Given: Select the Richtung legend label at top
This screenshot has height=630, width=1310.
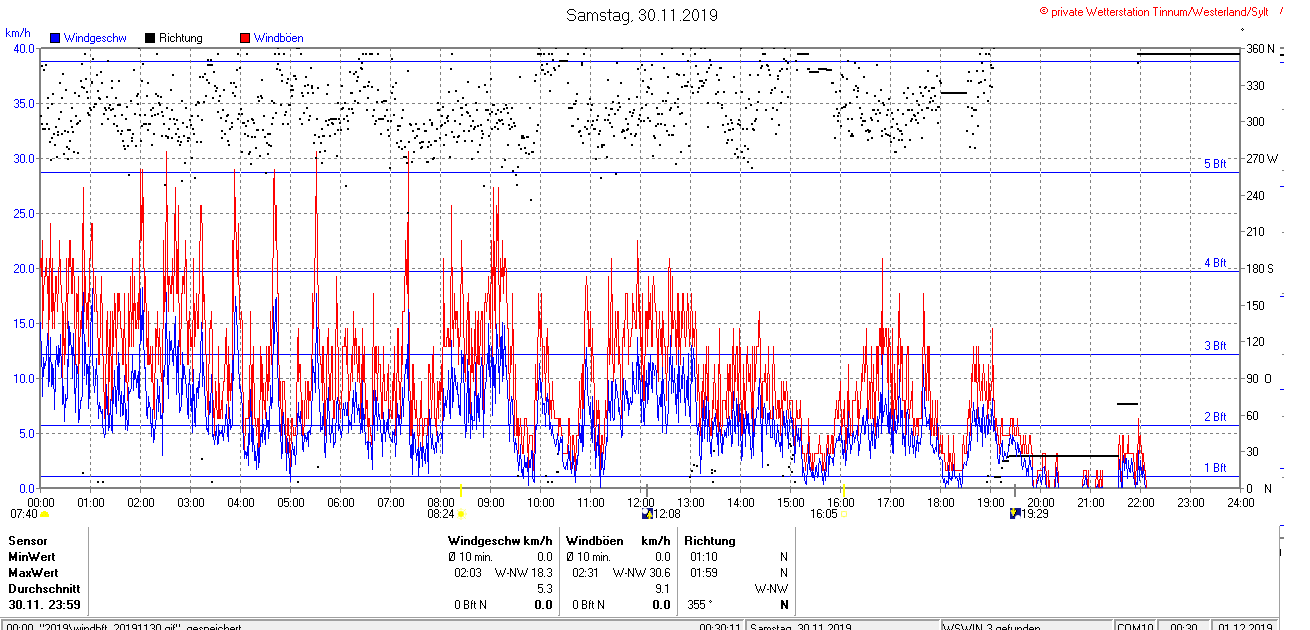Looking at the screenshot, I should point(180,38).
